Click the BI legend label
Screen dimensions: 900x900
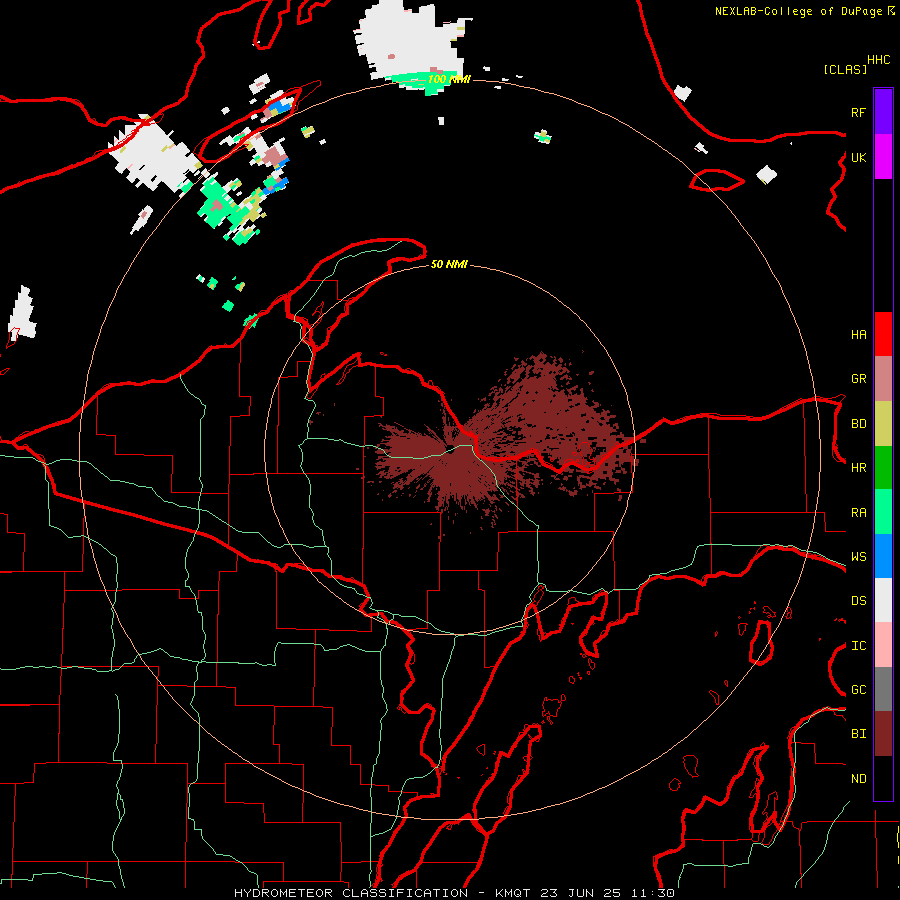tap(858, 734)
